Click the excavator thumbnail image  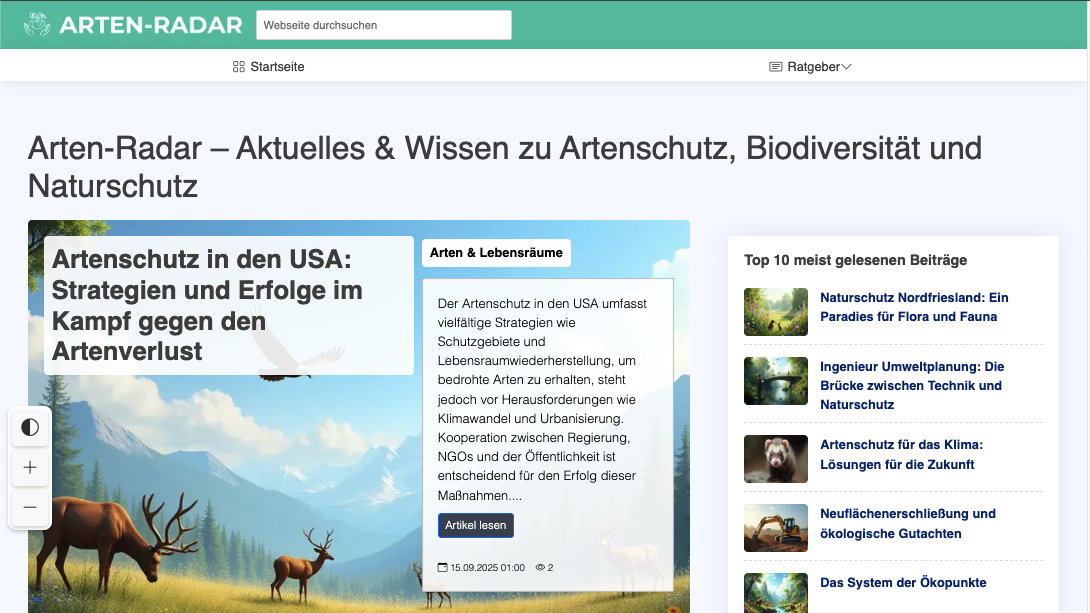pyautogui.click(x=775, y=528)
